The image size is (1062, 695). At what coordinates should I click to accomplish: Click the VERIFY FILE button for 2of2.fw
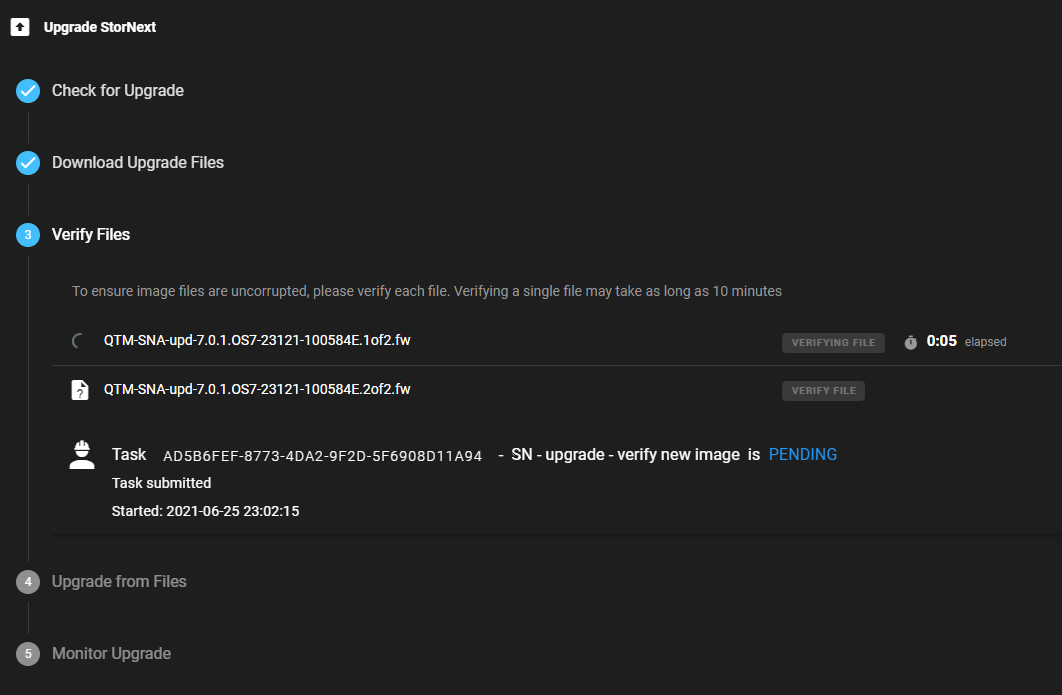click(x=824, y=391)
